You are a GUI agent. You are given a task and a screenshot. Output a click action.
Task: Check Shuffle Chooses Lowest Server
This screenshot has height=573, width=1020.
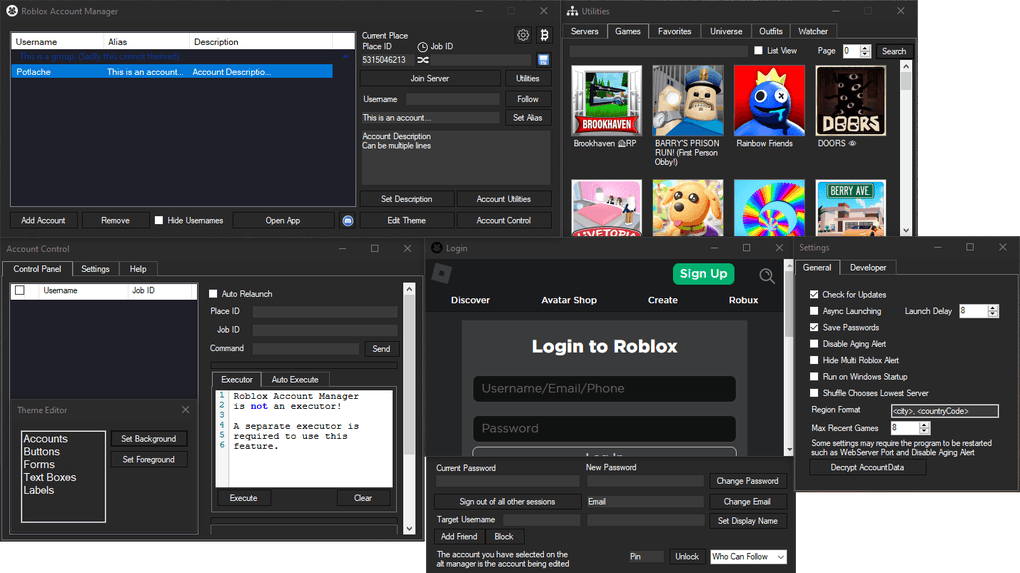point(814,393)
